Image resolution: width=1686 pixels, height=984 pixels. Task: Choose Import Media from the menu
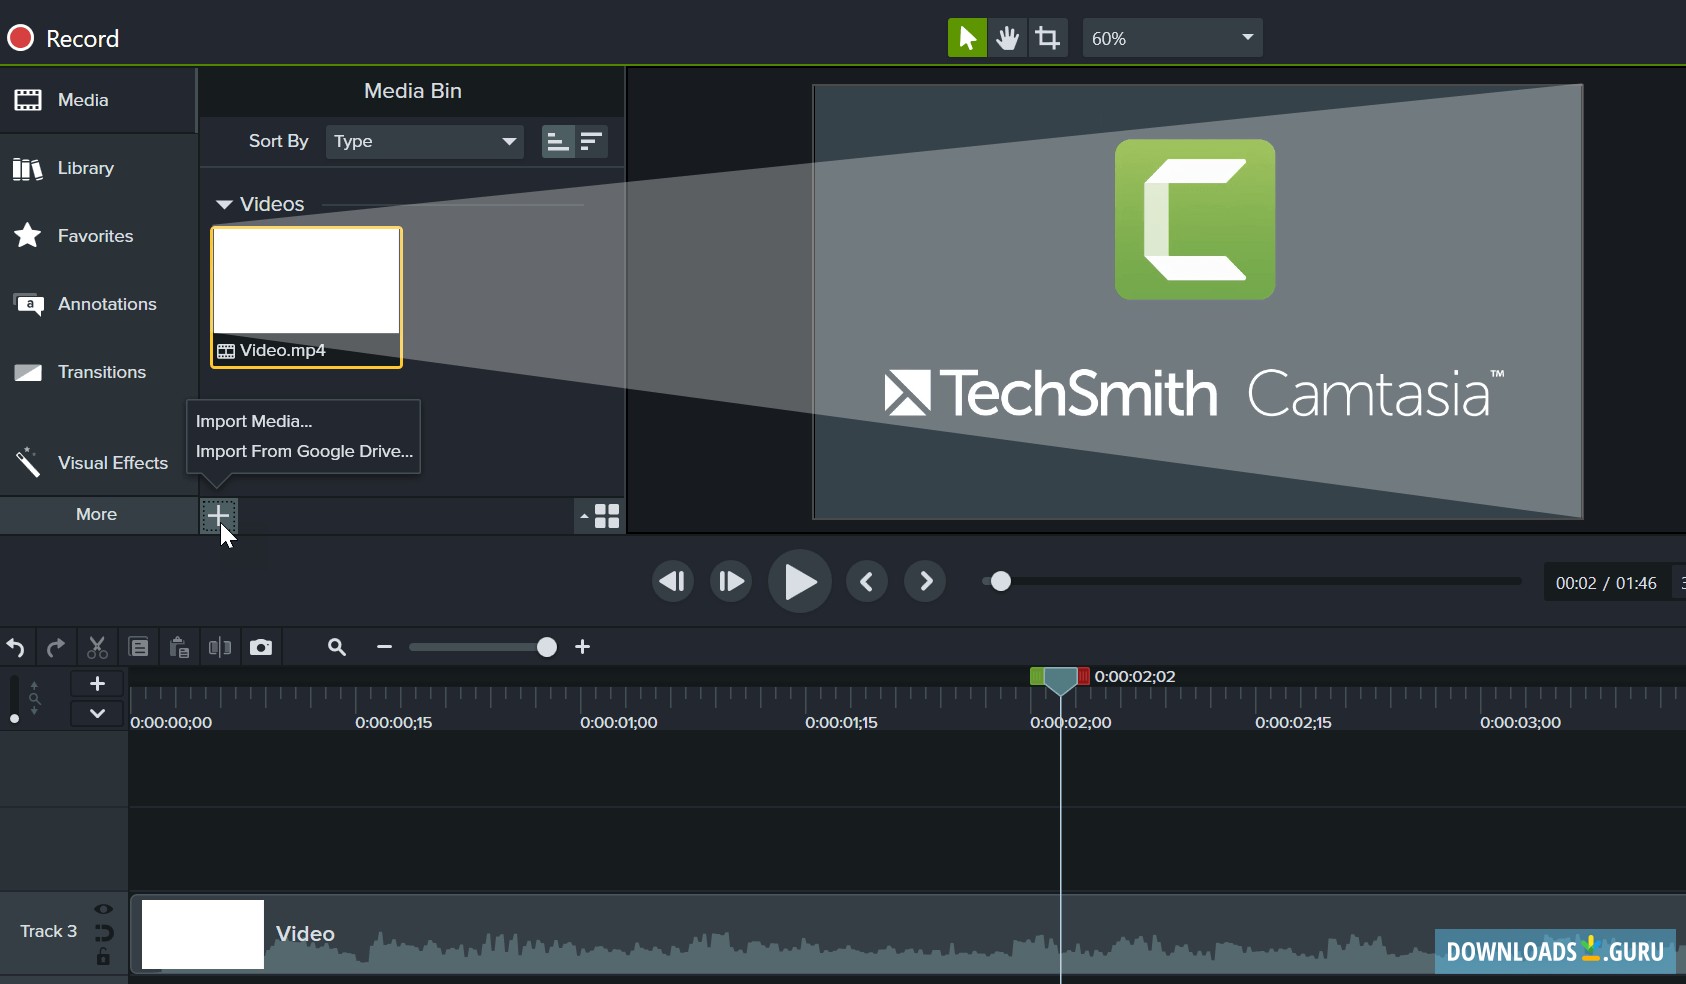pyautogui.click(x=252, y=420)
